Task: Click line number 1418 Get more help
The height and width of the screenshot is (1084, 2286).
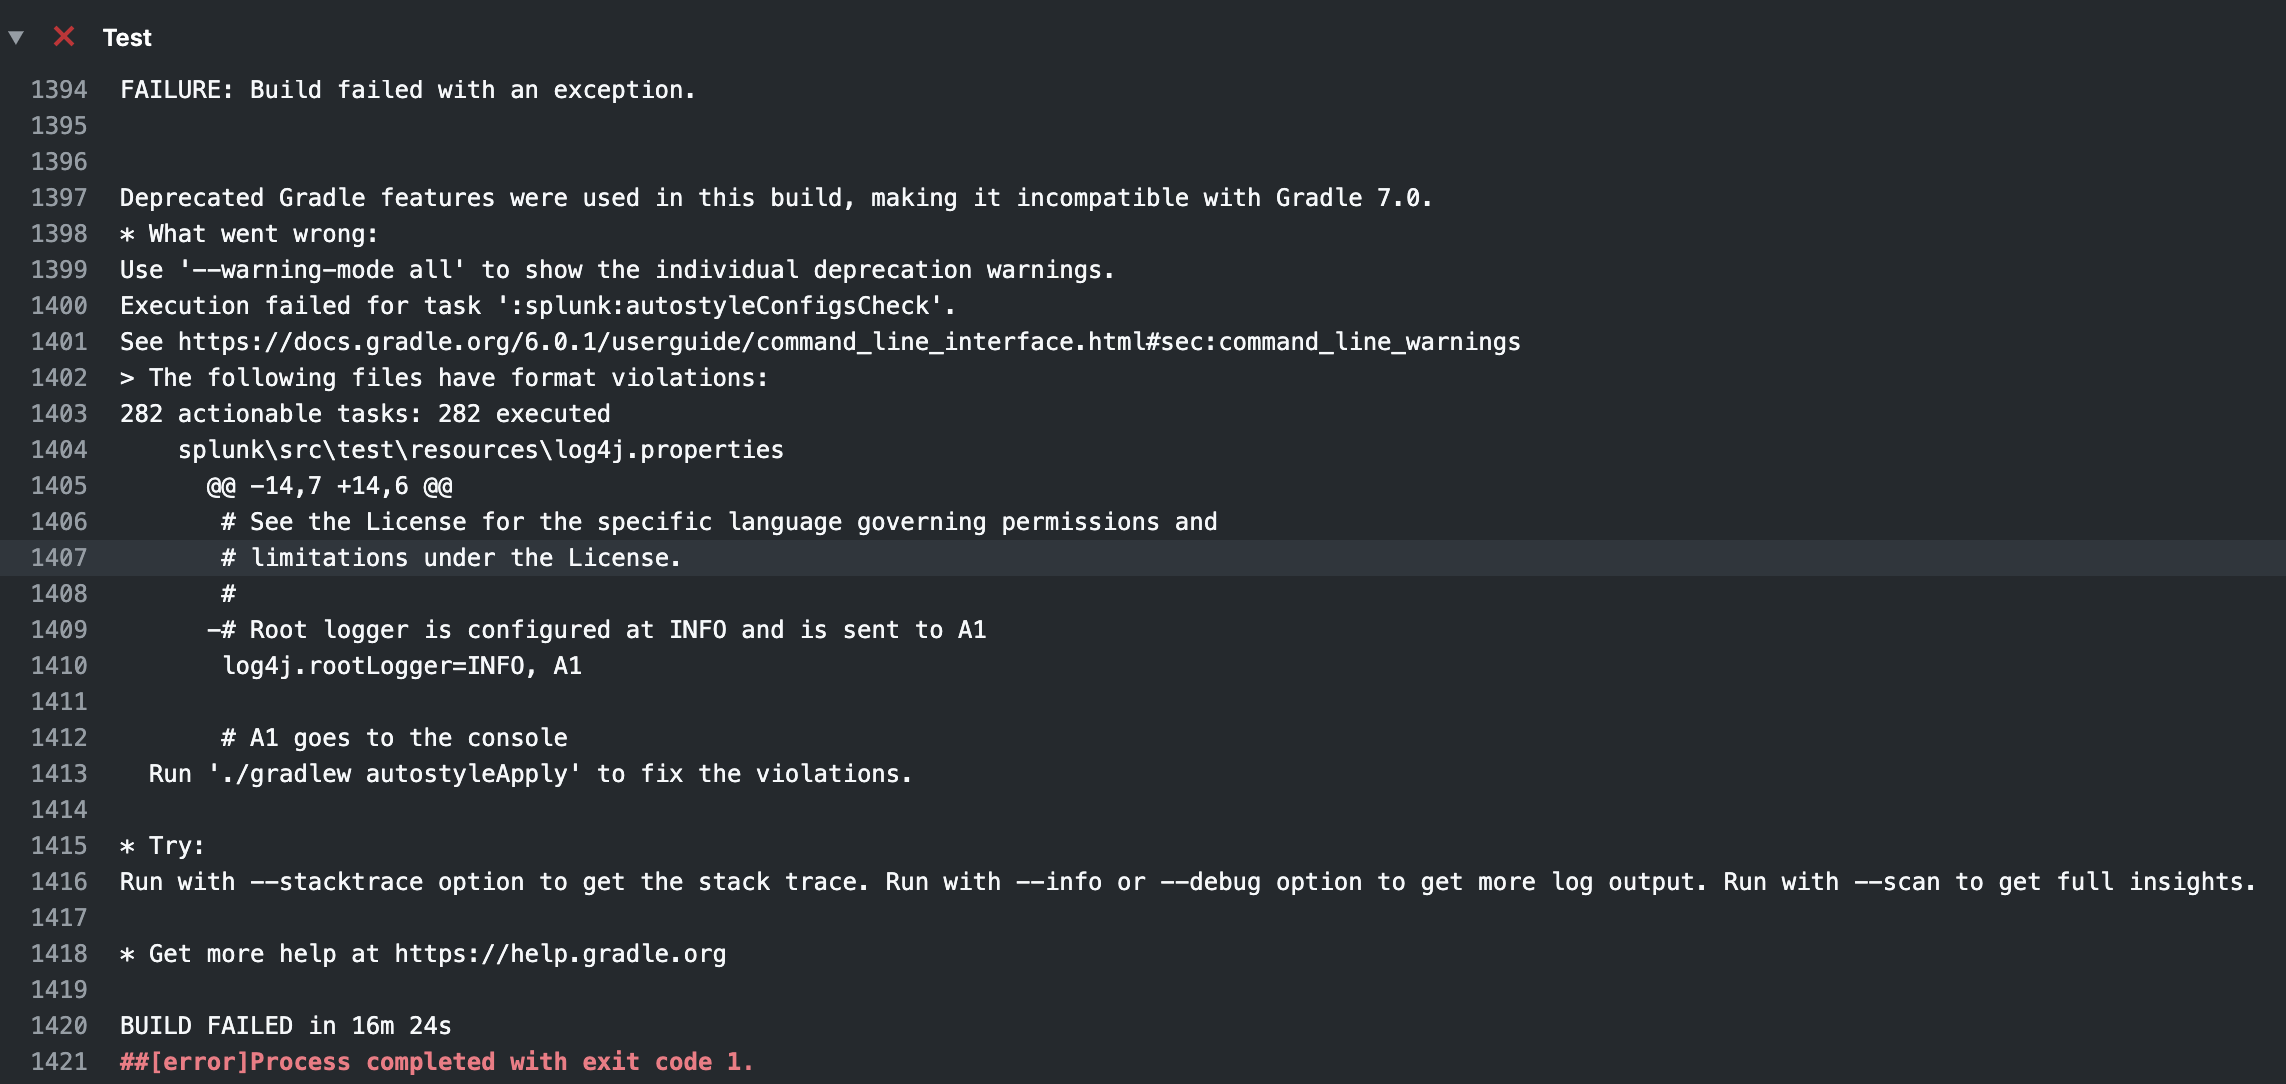Action: point(59,954)
